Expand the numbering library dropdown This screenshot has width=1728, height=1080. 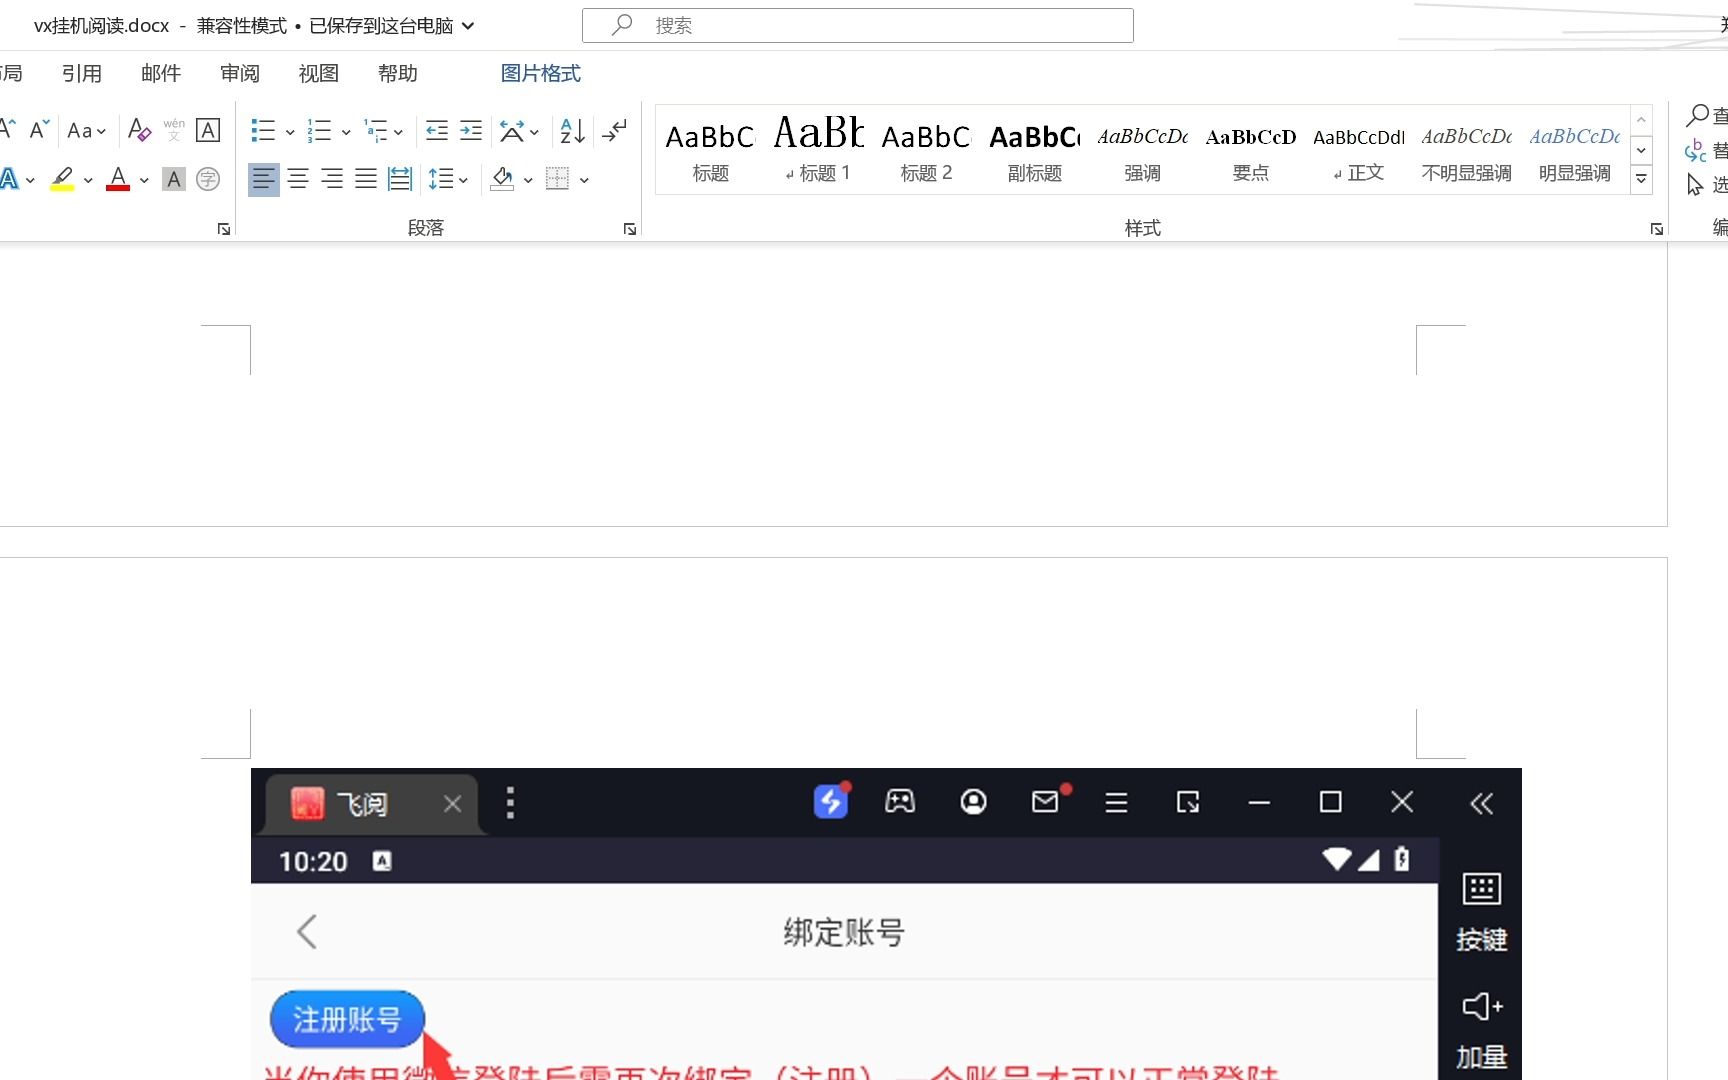(346, 131)
